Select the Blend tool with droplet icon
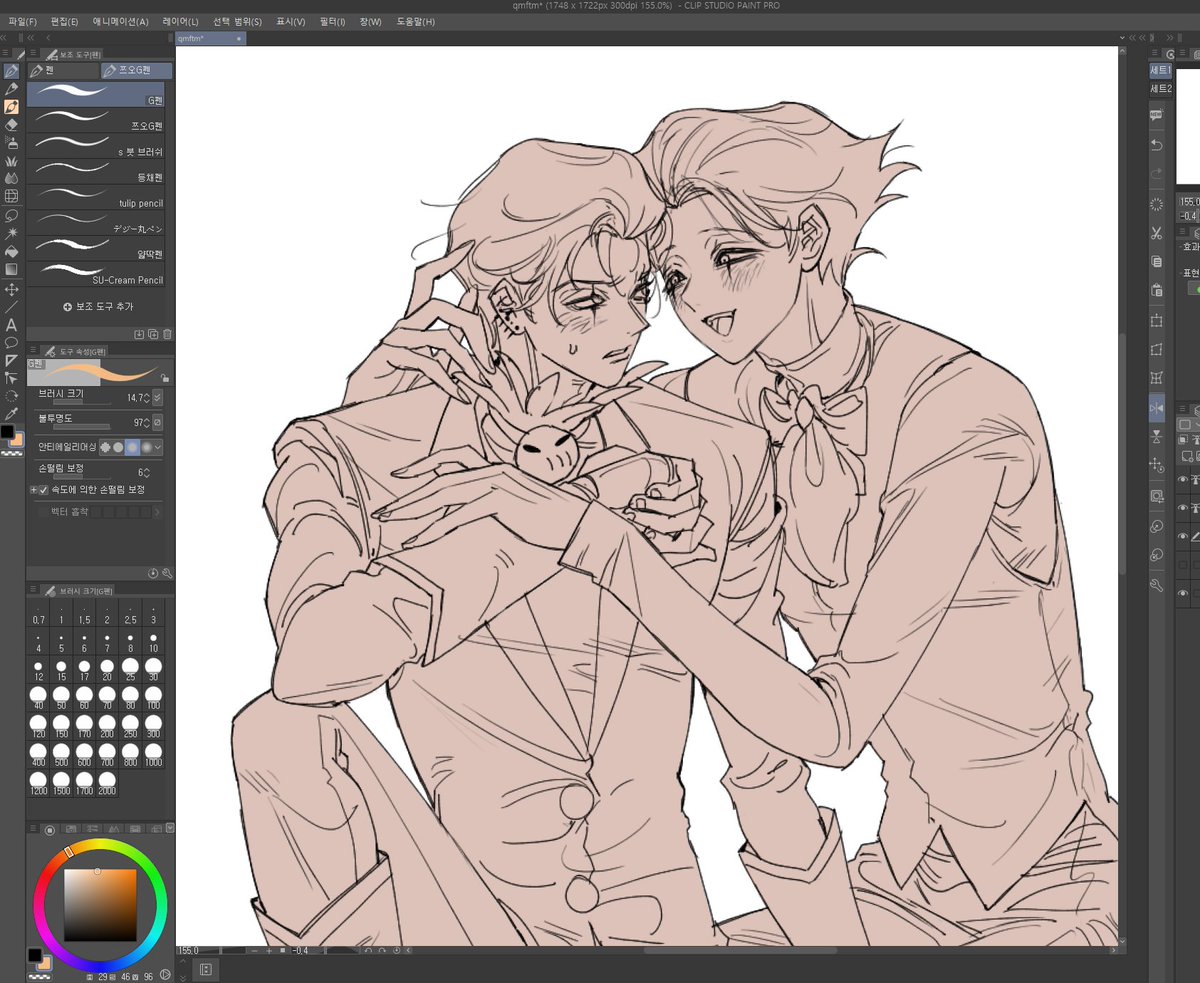Screen dimensions: 1200x983 click(x=11, y=179)
